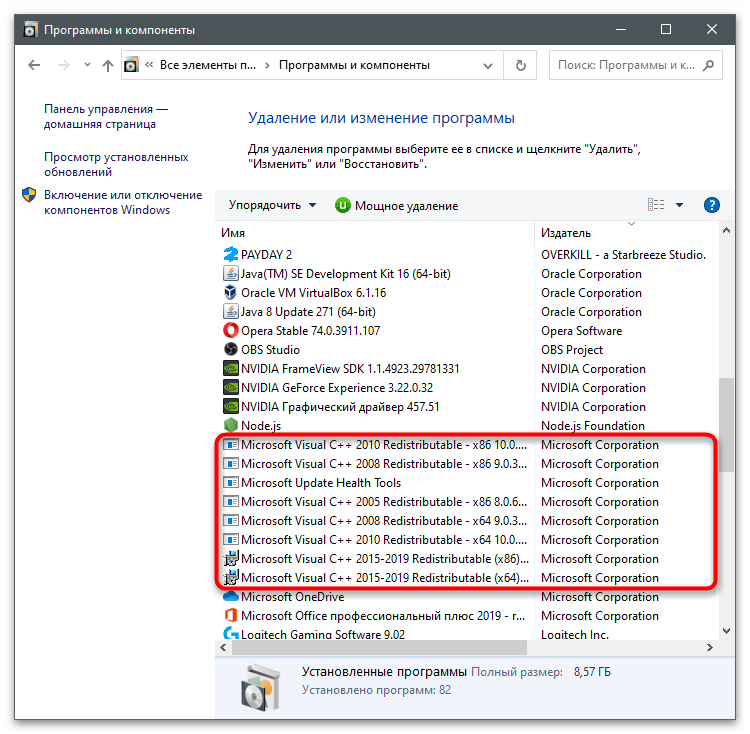The image size is (750, 734).
Task: Click the Java SE Development Kit 16 icon
Action: (231, 274)
